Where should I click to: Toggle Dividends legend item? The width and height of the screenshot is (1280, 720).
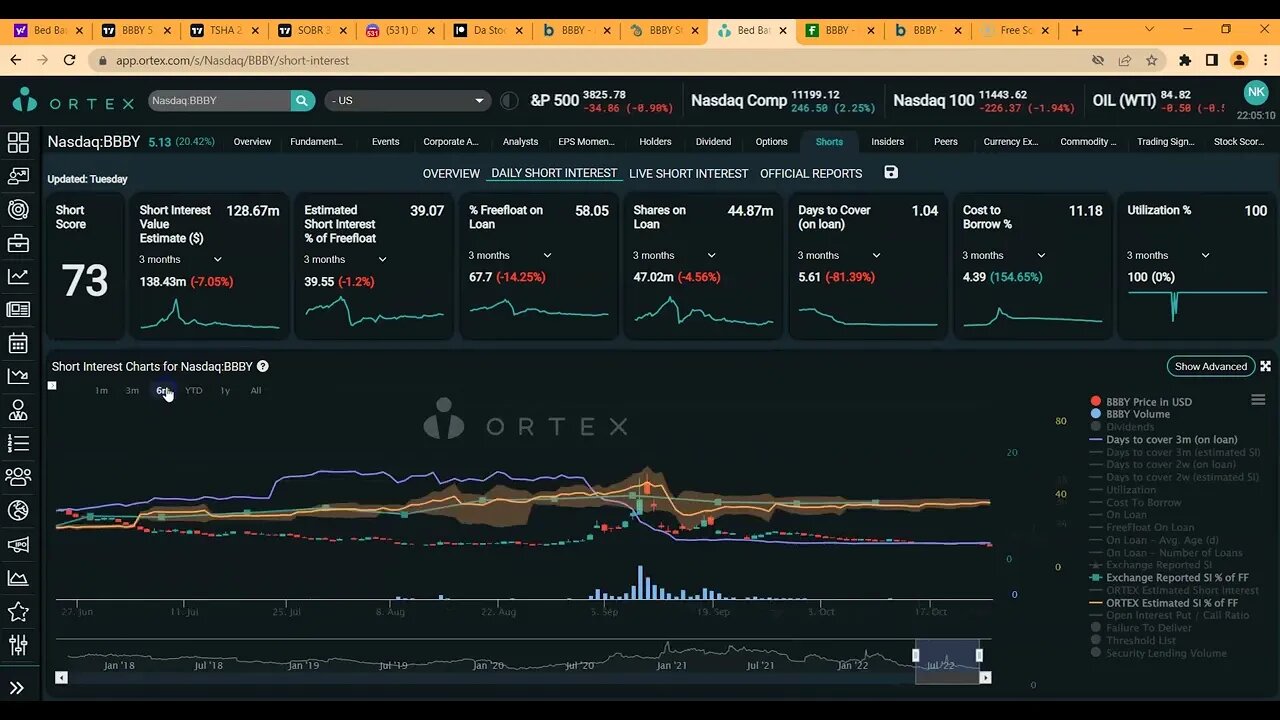coord(1122,427)
